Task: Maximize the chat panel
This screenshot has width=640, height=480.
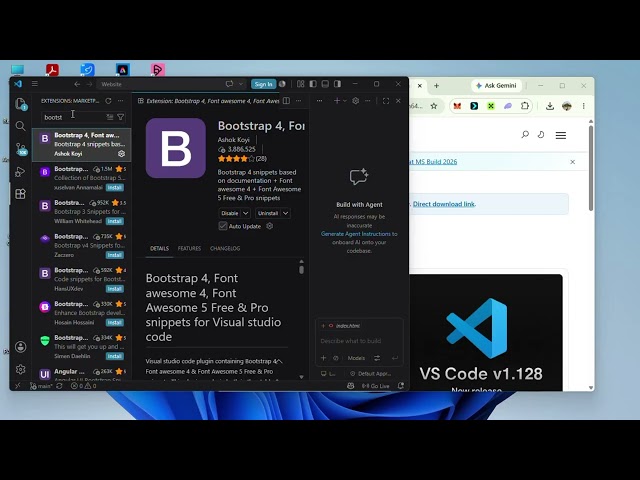Action: coord(386,101)
